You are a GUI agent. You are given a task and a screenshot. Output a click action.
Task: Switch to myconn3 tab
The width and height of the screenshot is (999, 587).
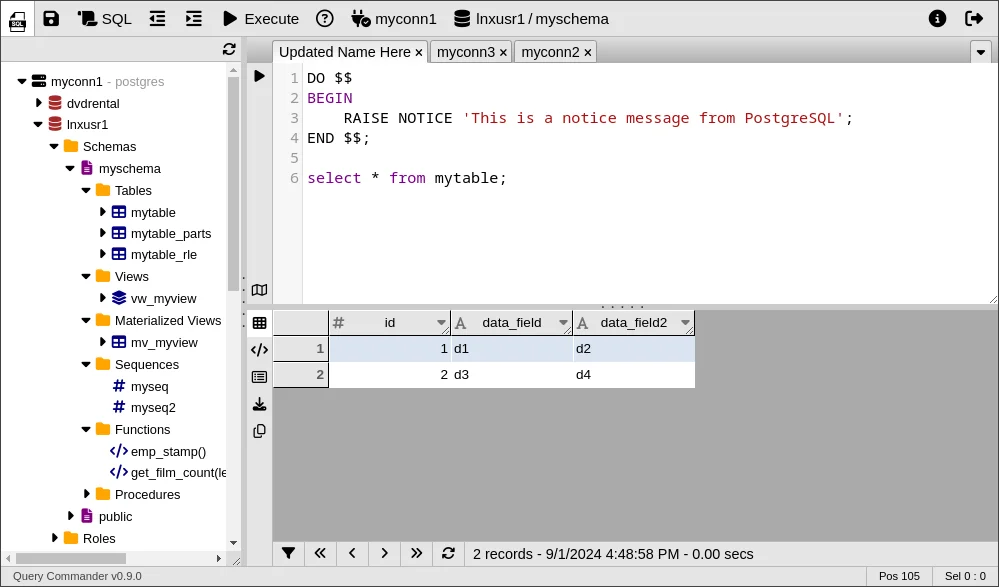pos(466,52)
